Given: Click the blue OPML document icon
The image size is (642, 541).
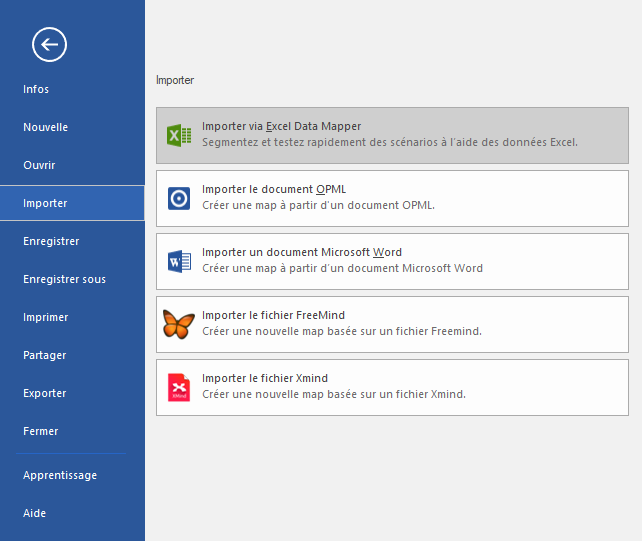Looking at the screenshot, I should point(179,198).
